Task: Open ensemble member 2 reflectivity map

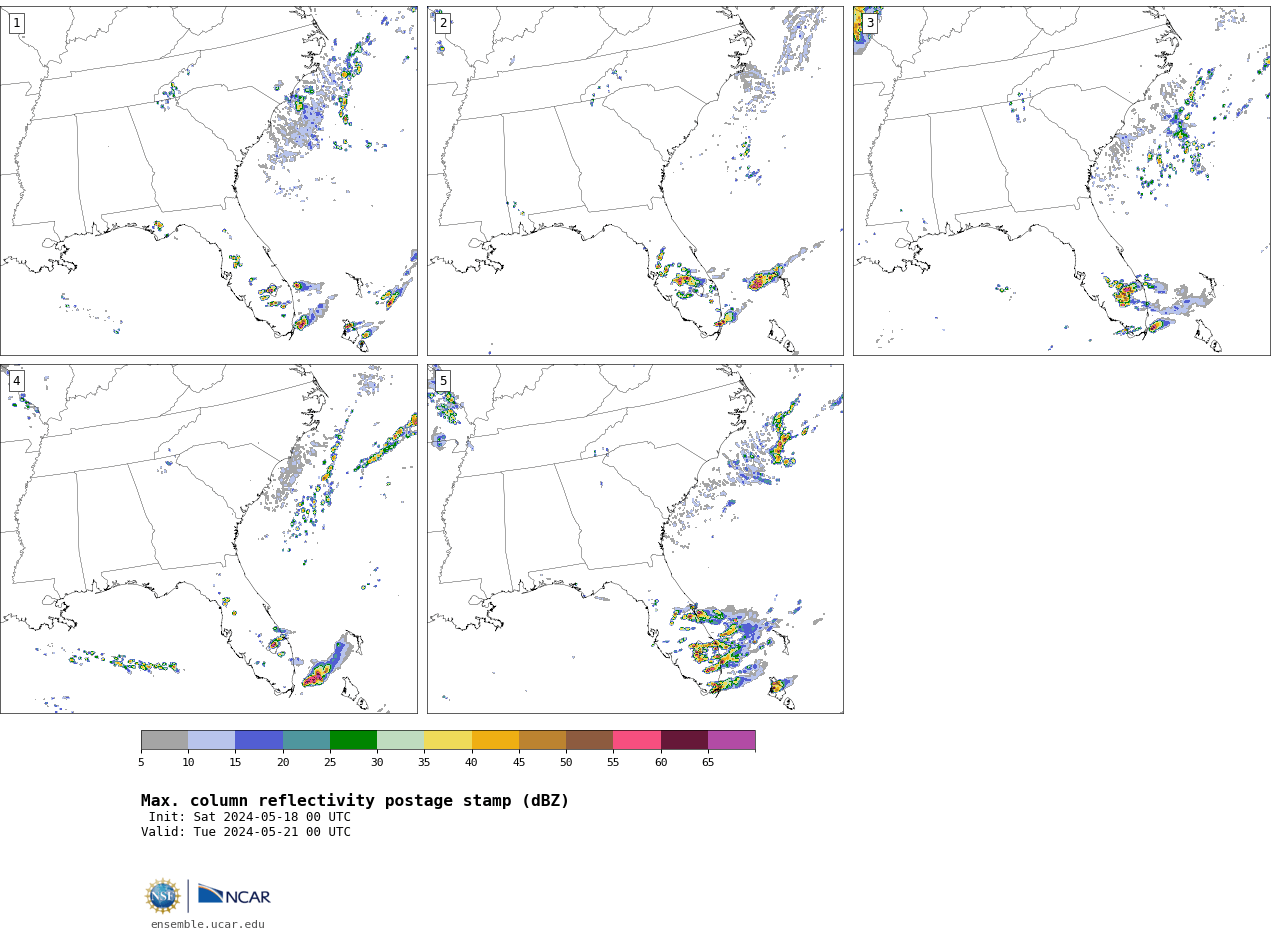Action: click(635, 181)
